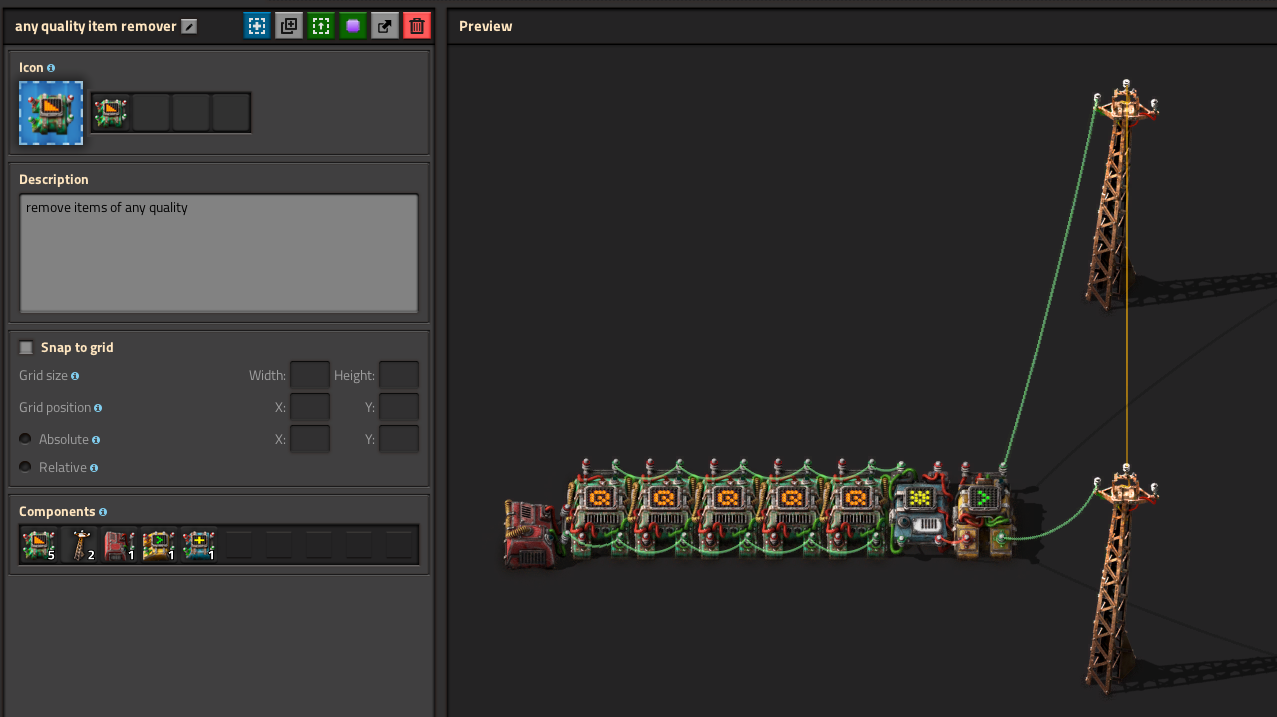Select the Absolute radio button

[x=25, y=439]
